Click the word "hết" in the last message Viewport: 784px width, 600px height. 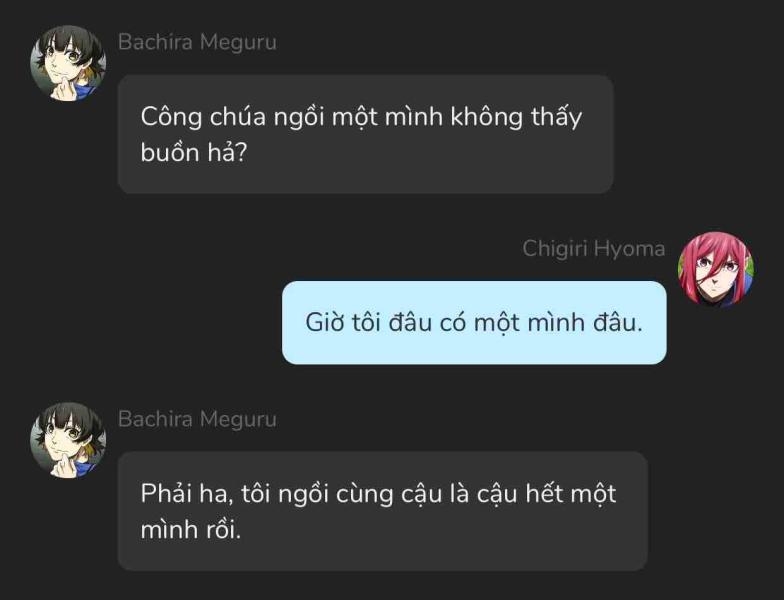pyautogui.click(x=544, y=494)
